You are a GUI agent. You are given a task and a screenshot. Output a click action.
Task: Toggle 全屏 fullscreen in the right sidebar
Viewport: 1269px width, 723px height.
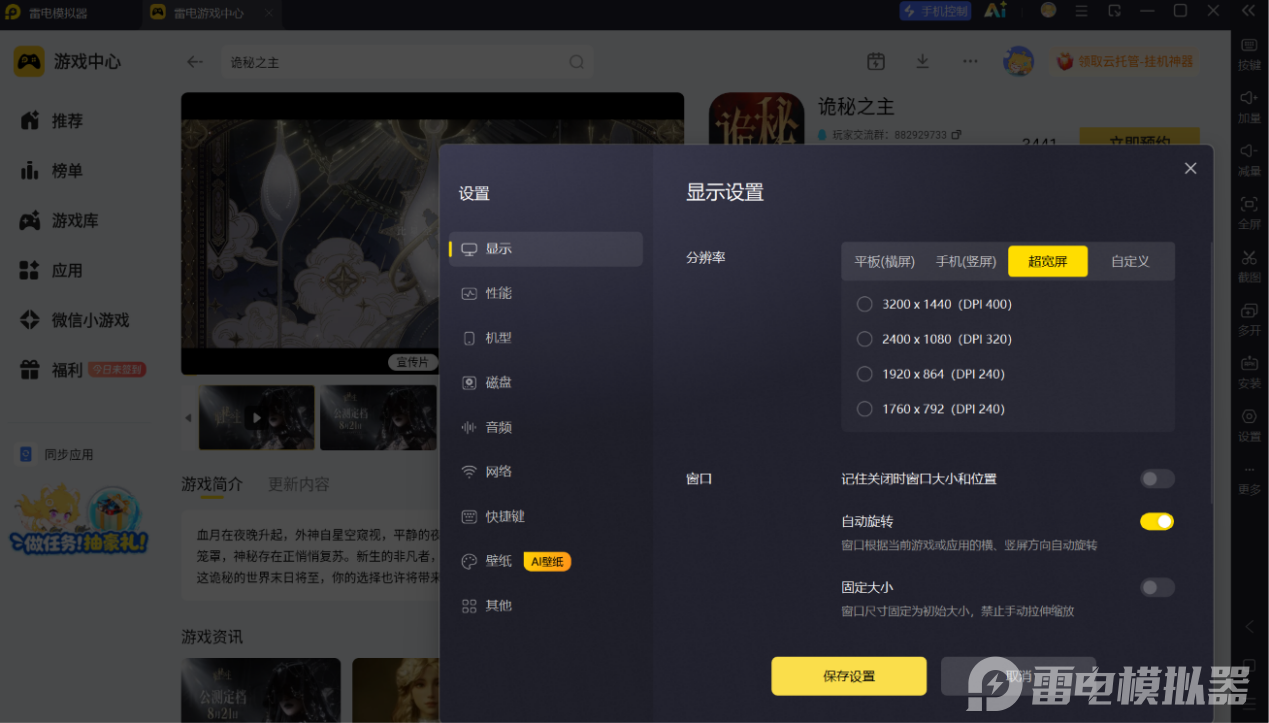[1249, 211]
